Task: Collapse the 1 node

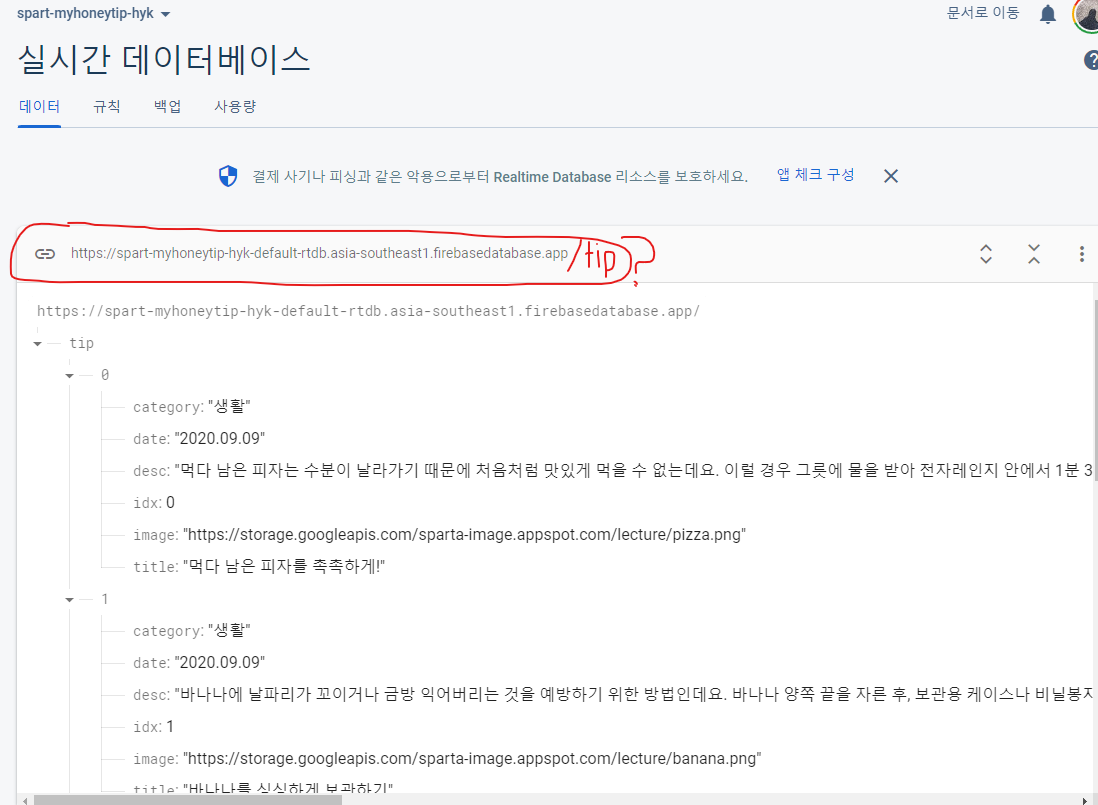Action: [69, 600]
